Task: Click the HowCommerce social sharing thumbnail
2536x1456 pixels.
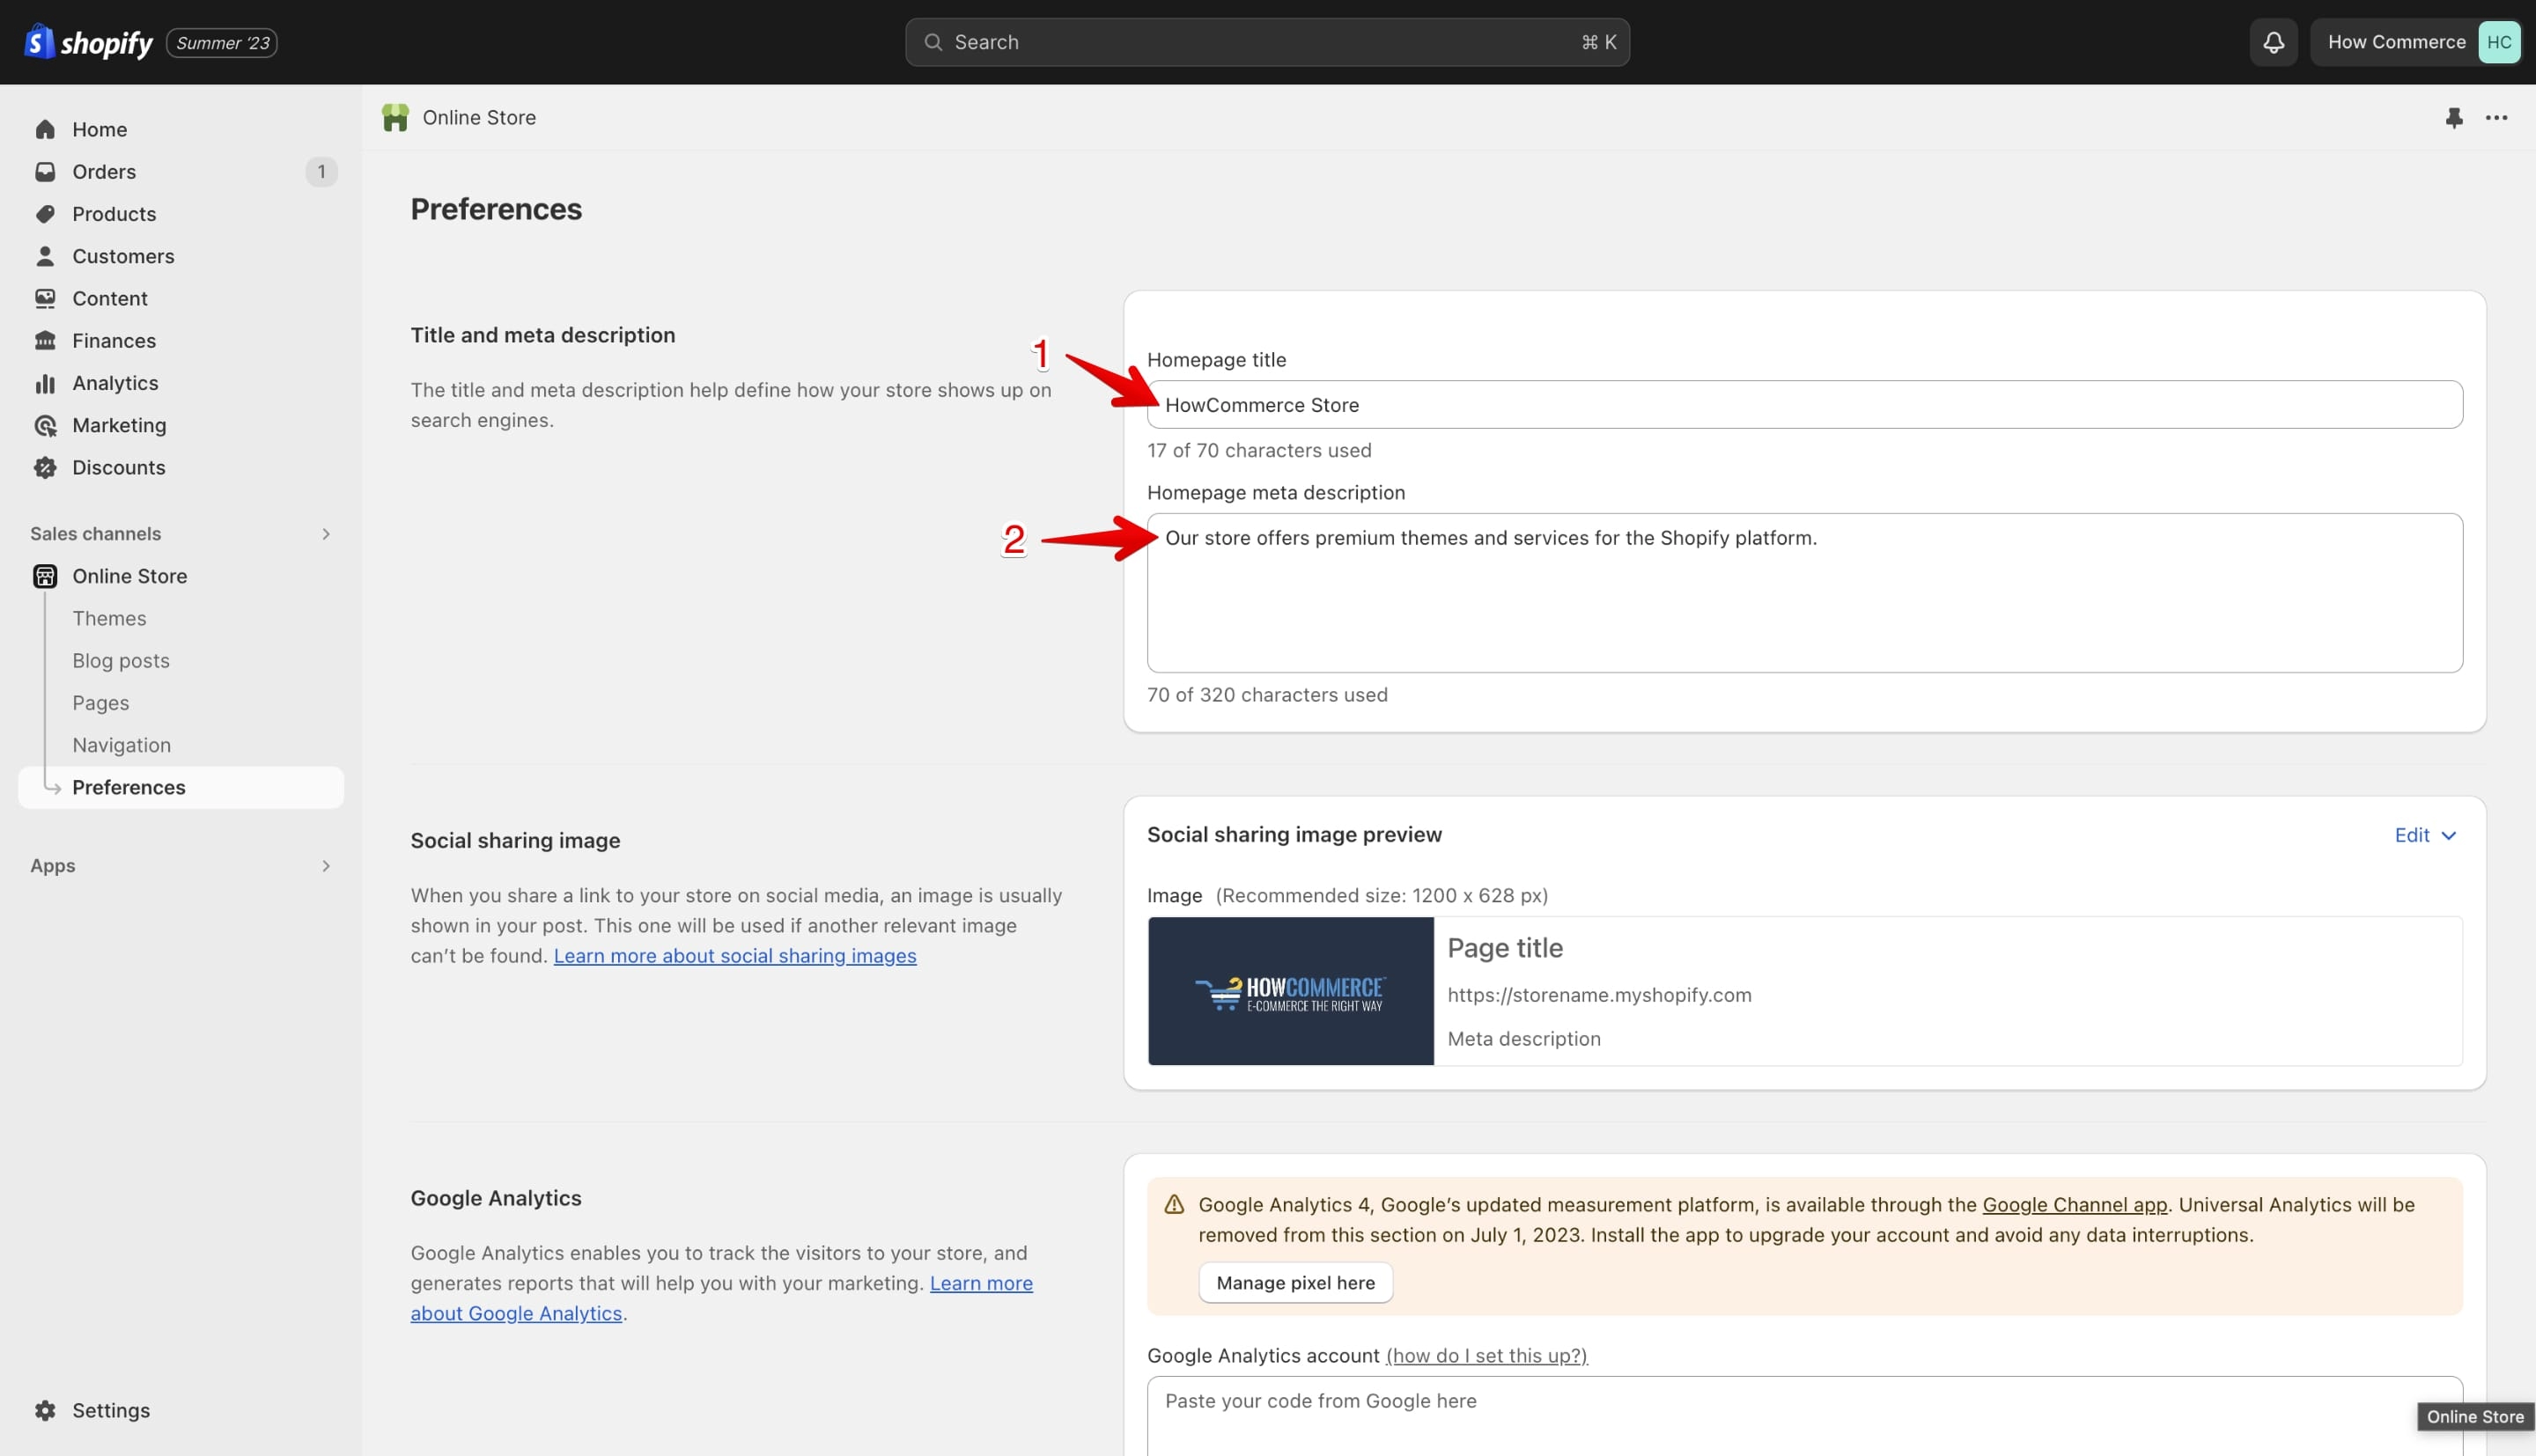Action: click(x=1290, y=991)
